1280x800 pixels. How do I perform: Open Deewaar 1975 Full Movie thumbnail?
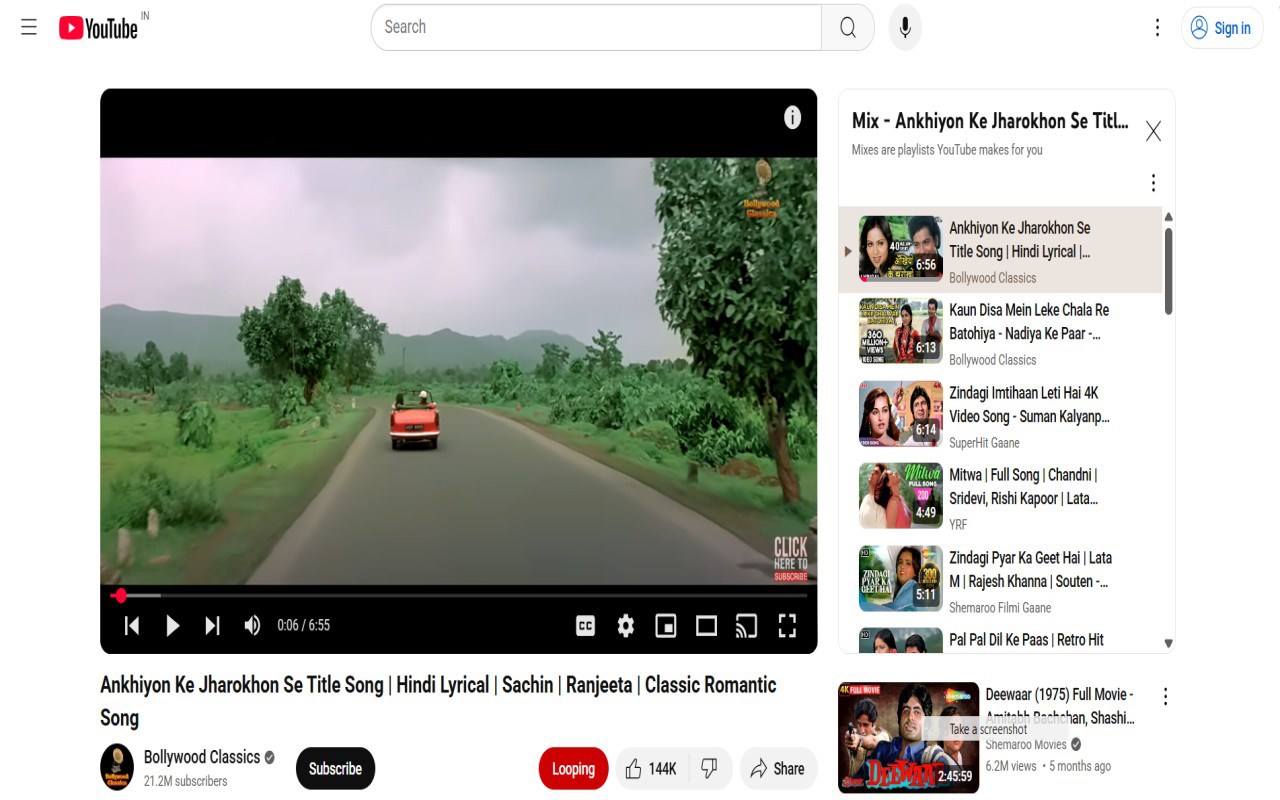point(908,738)
